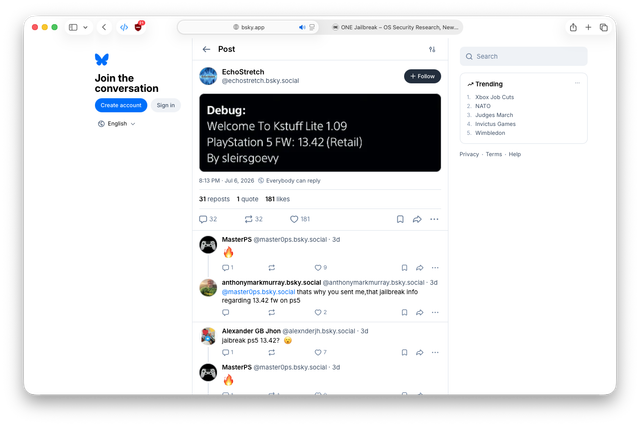Screen dimensions: 640x426
Task: Switch to ONE Jailbreak tab
Action: click(x=395, y=27)
